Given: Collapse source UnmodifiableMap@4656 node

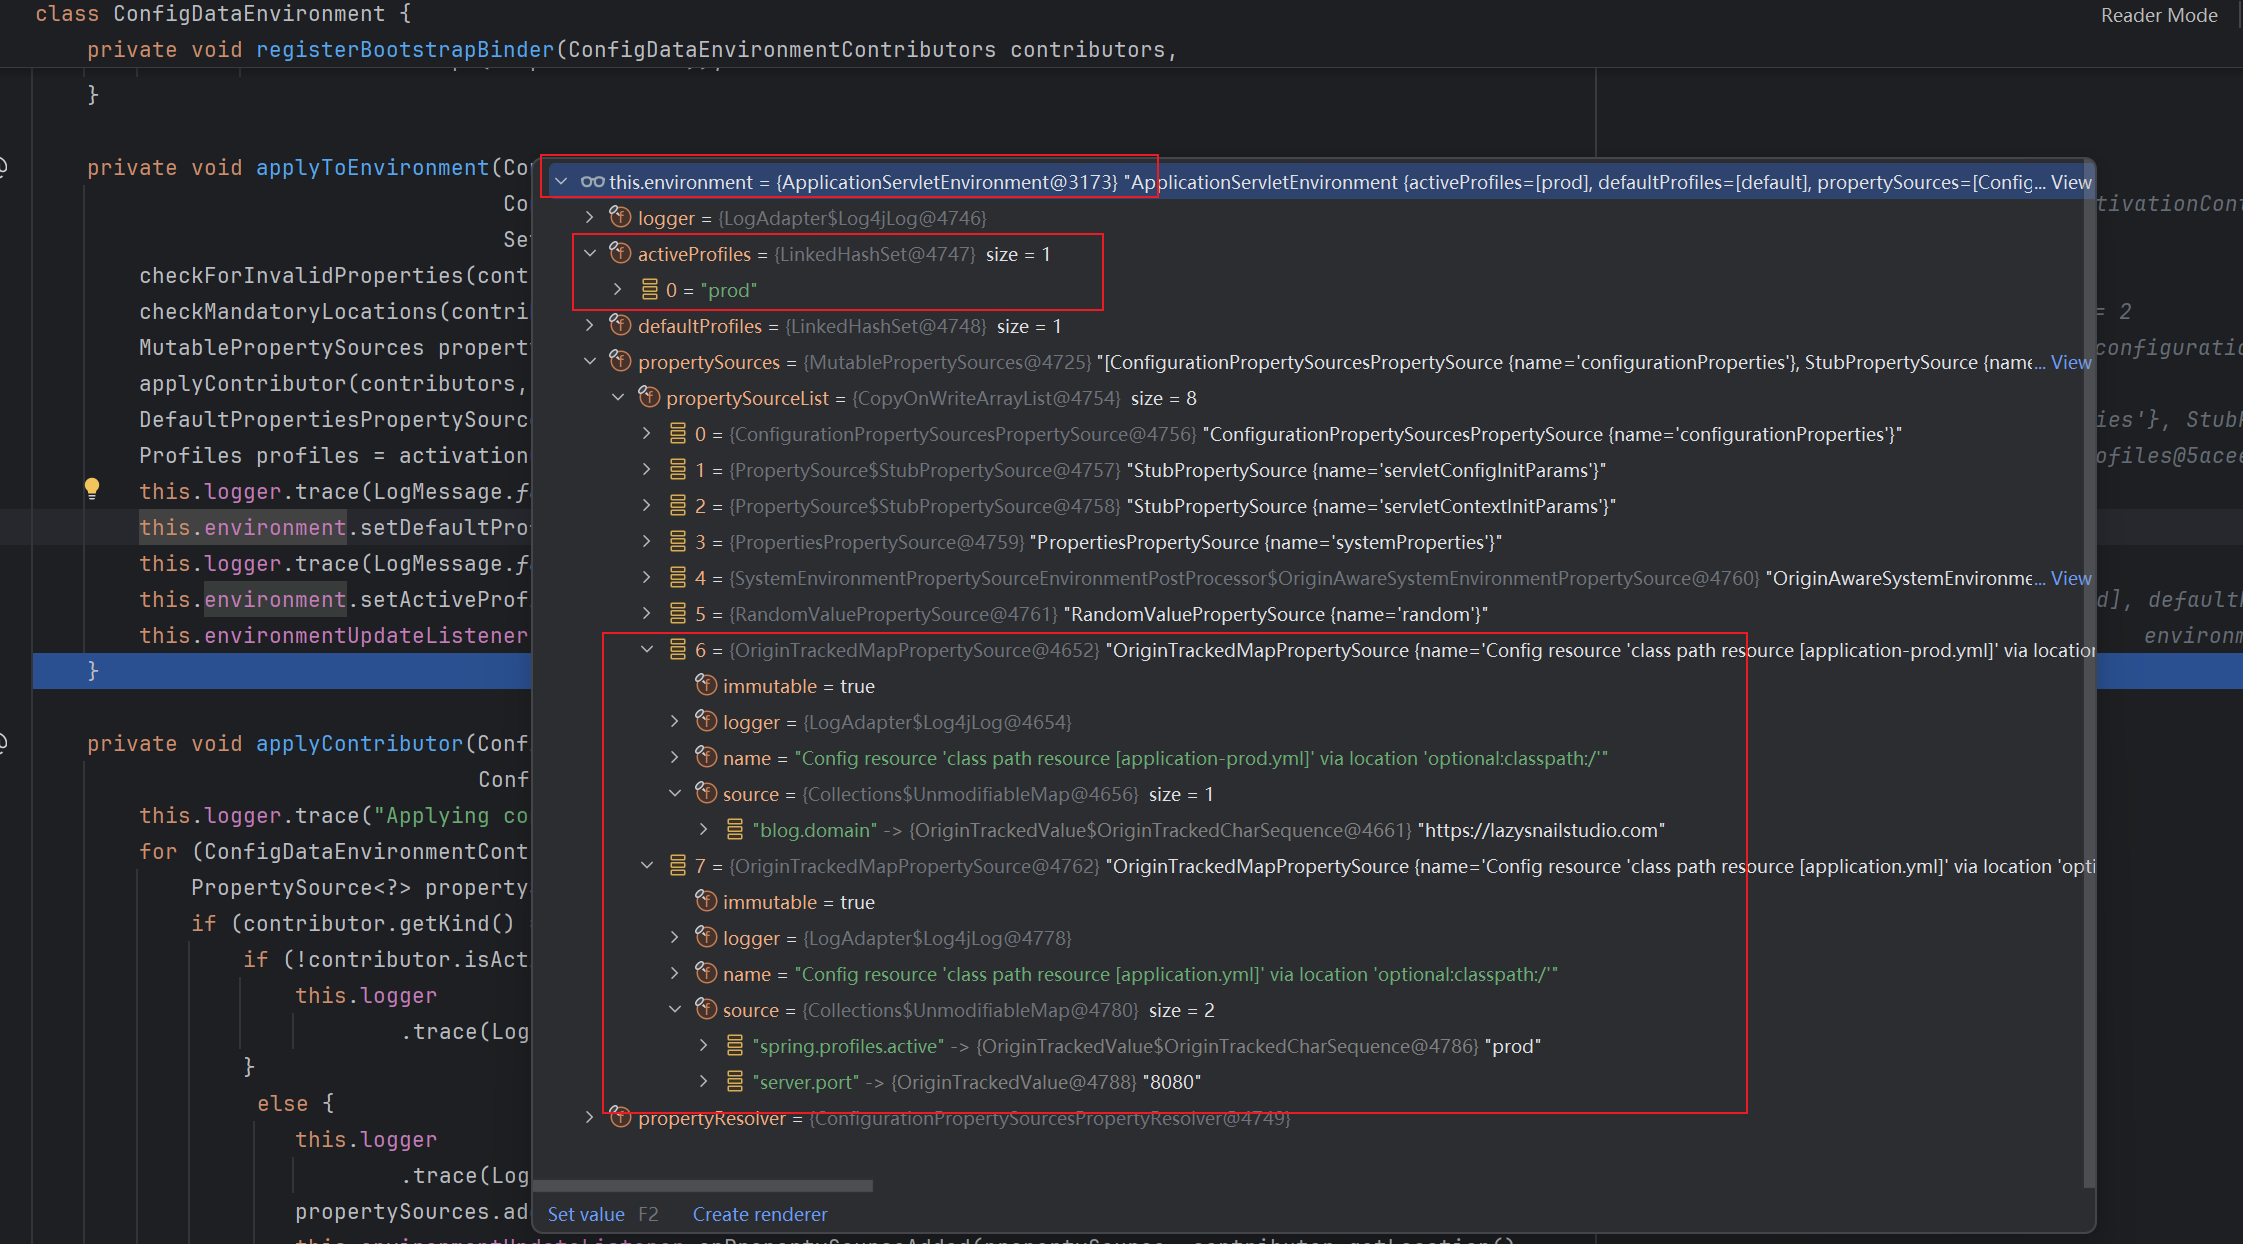Looking at the screenshot, I should [x=674, y=794].
